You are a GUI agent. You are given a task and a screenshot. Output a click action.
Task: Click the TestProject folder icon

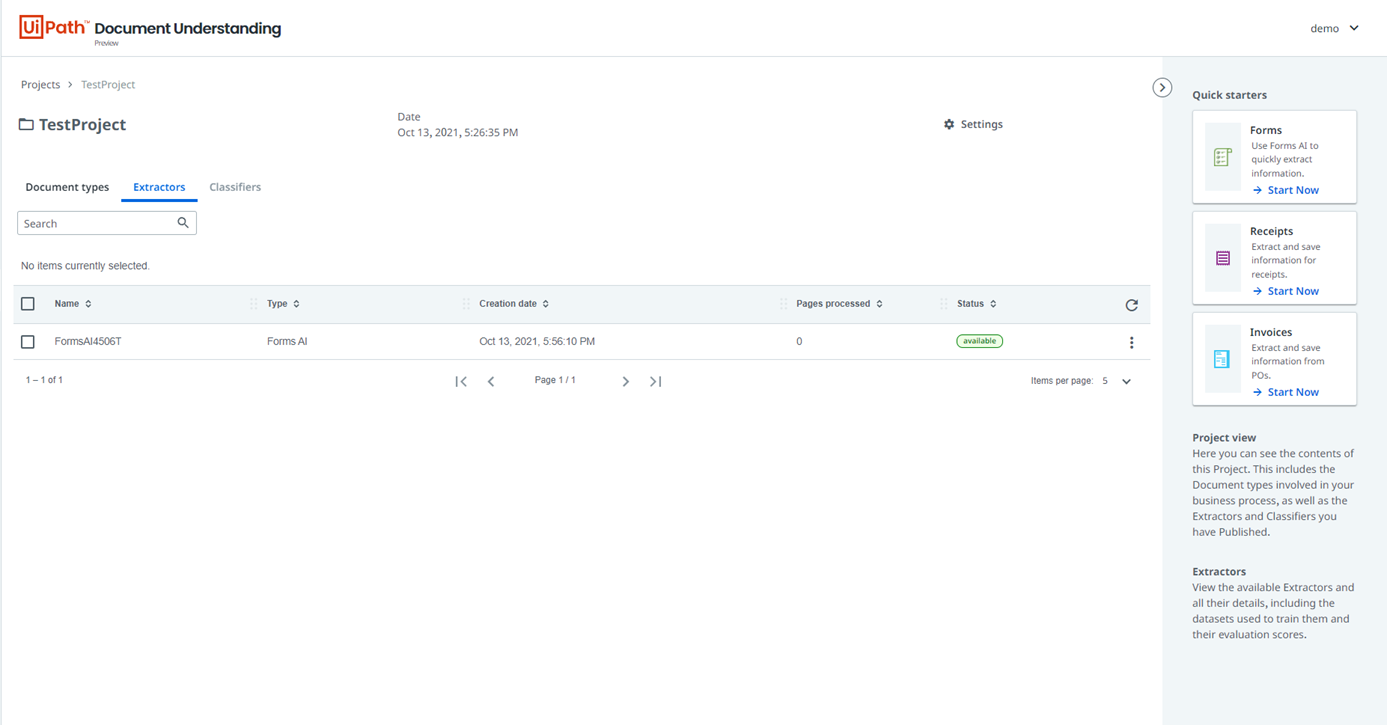pyautogui.click(x=26, y=125)
